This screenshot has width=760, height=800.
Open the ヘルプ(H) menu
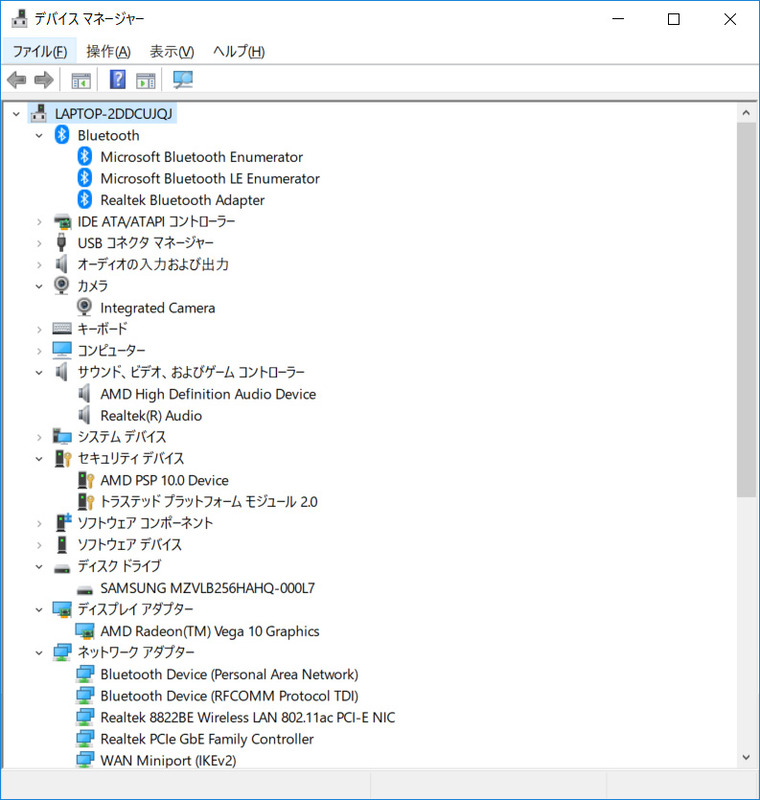[239, 52]
